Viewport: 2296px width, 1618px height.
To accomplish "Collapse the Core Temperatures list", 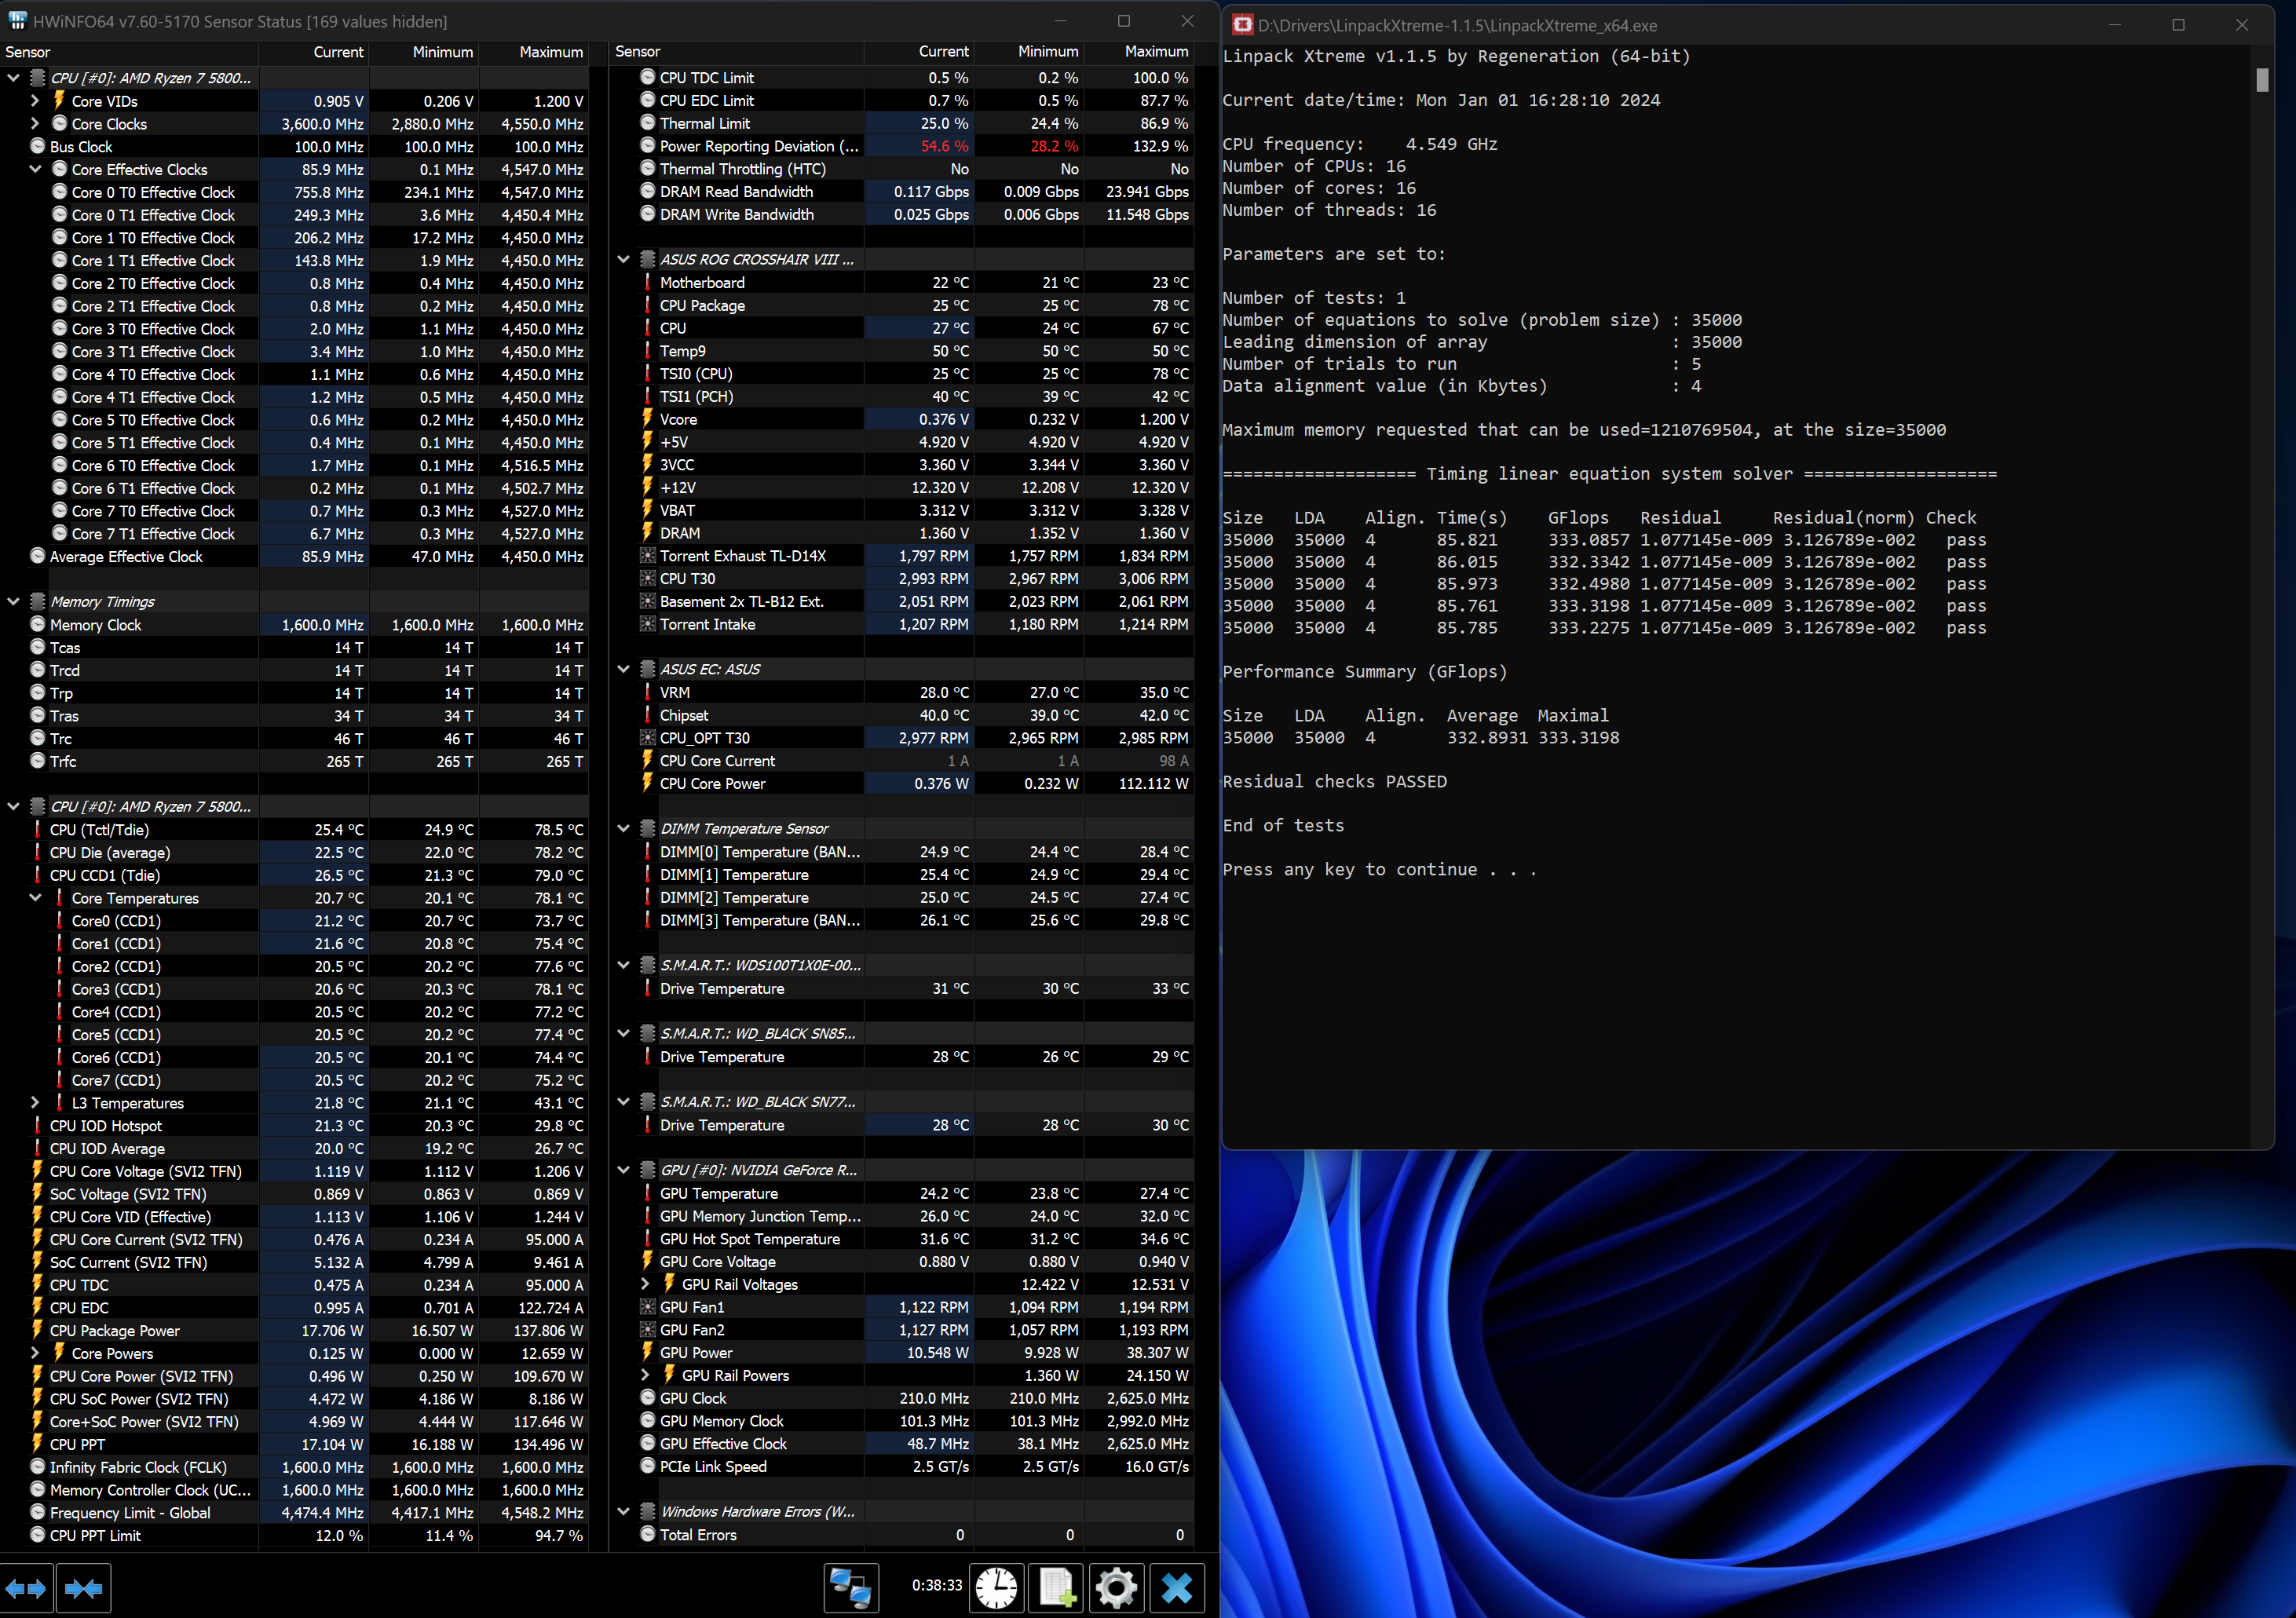I will (x=35, y=898).
